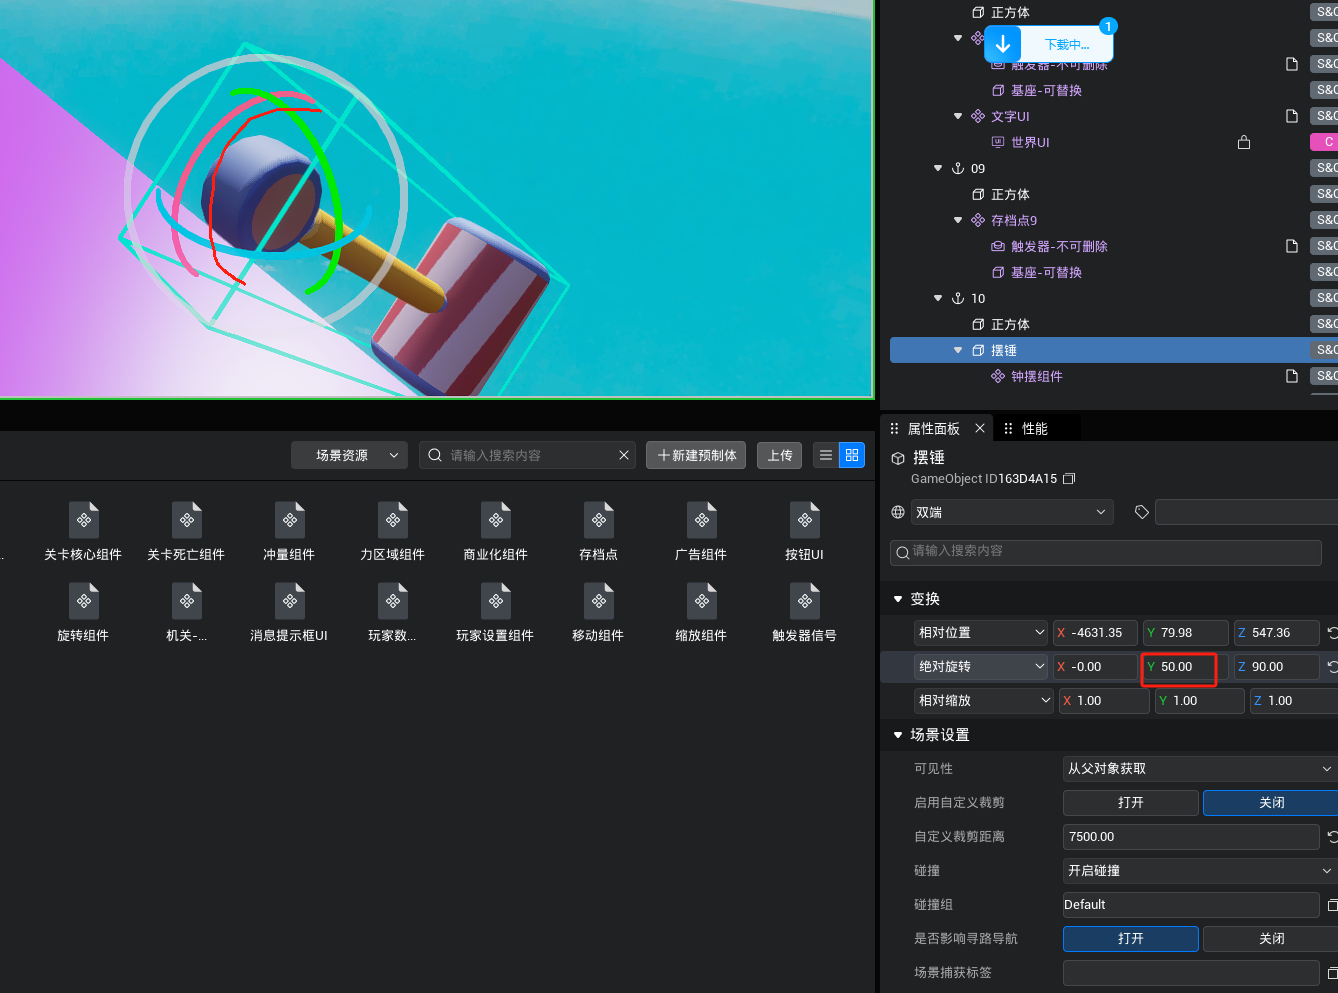Select 世界UI in the hierarchy

click(1030, 142)
